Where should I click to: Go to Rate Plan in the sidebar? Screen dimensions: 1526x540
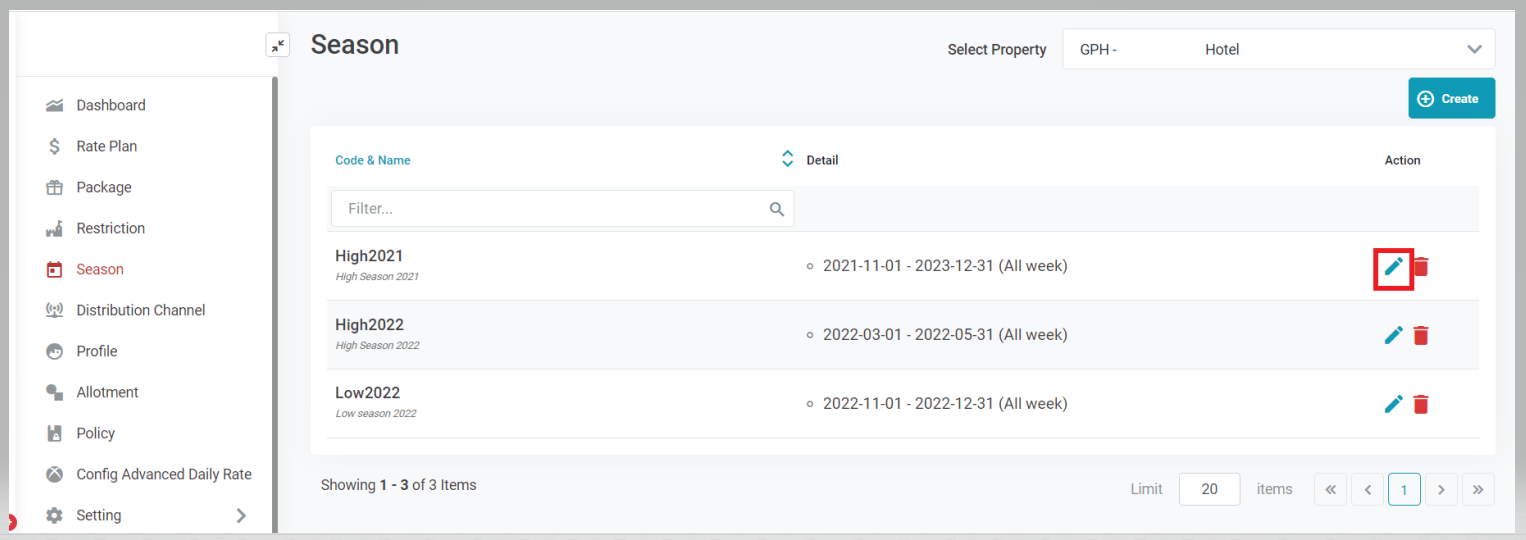coord(107,146)
